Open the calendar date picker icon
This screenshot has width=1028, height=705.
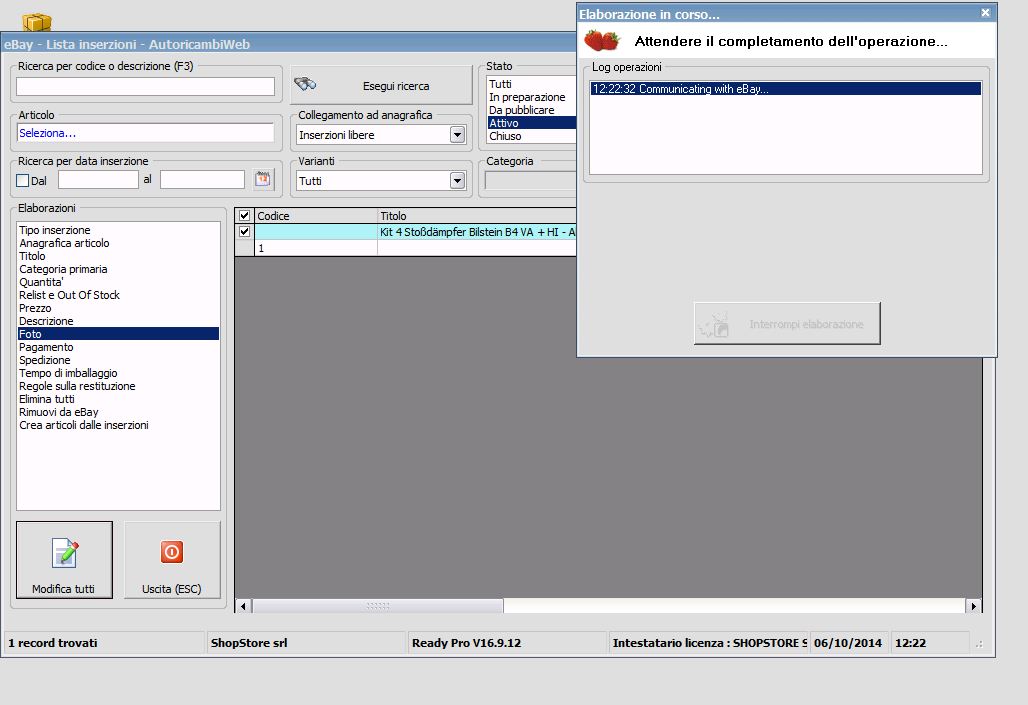(x=263, y=178)
